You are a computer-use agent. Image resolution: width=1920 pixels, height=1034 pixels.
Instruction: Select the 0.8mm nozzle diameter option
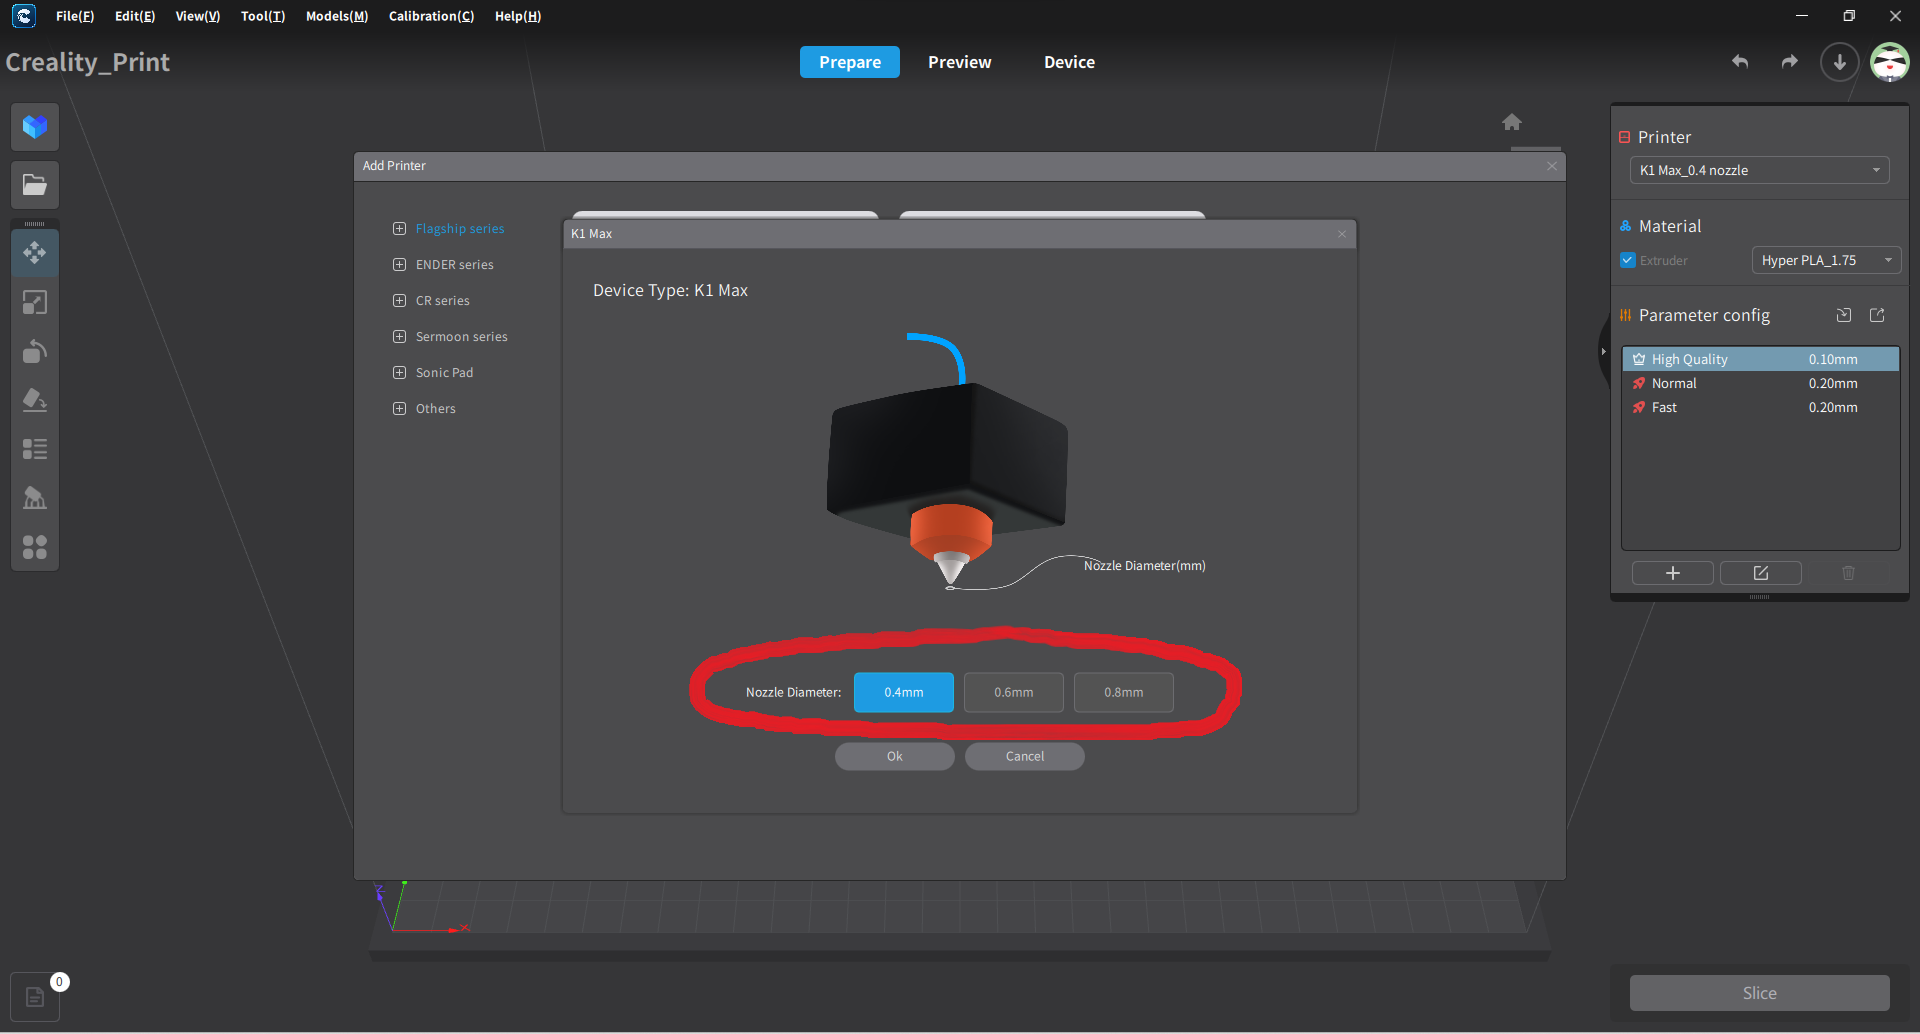[1123, 691]
